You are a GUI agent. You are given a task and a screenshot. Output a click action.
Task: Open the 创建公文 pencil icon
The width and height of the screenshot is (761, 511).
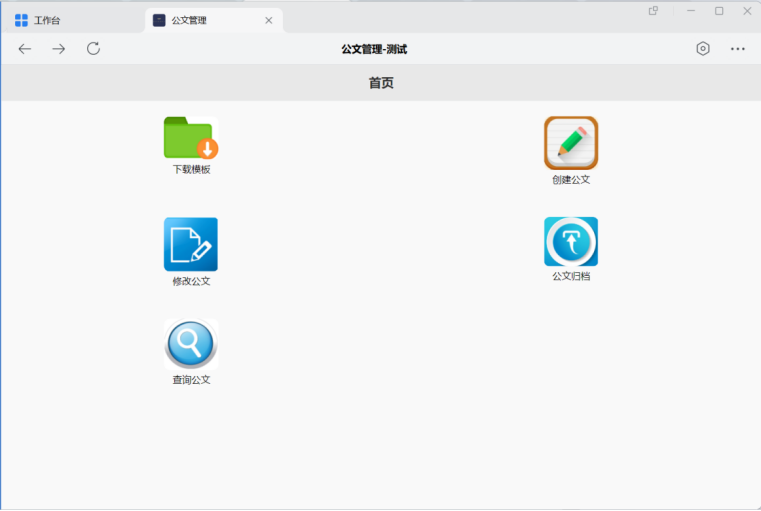[x=571, y=143]
